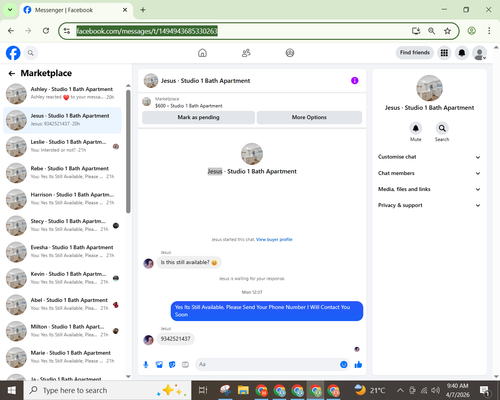Show hidden system tray icons chevron
This screenshot has width=500, height=400.
click(x=400, y=390)
